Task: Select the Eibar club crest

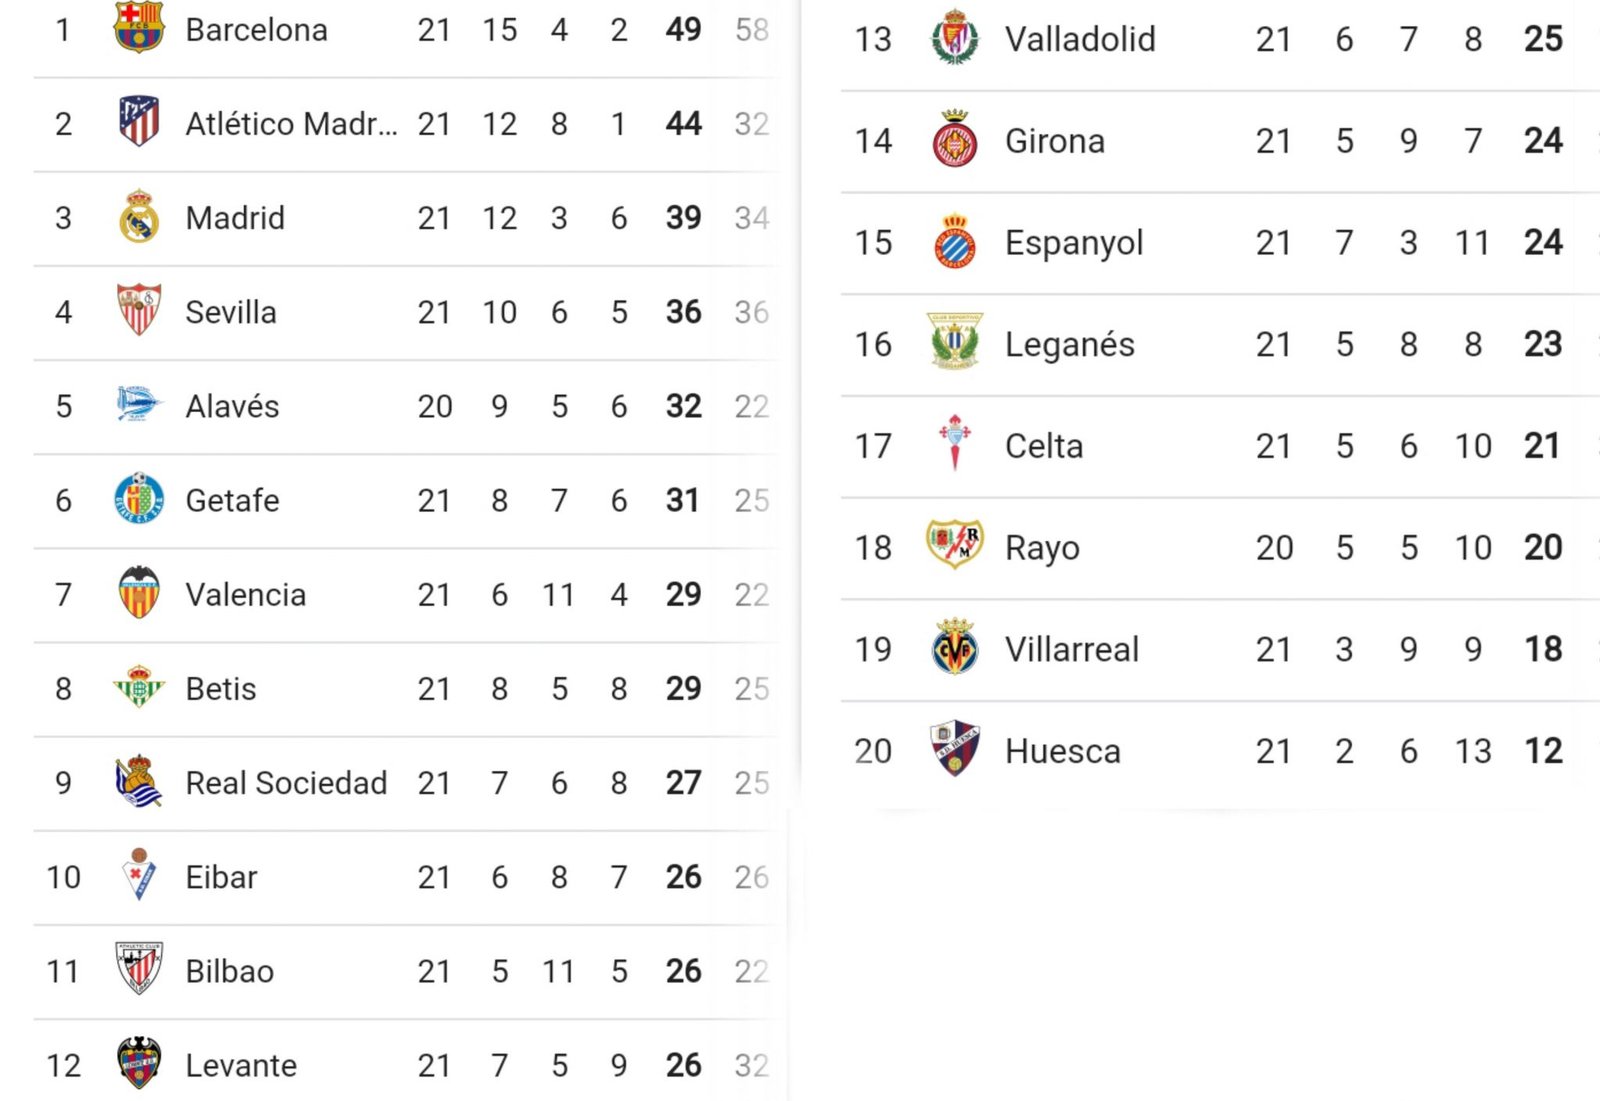Action: pyautogui.click(x=139, y=876)
